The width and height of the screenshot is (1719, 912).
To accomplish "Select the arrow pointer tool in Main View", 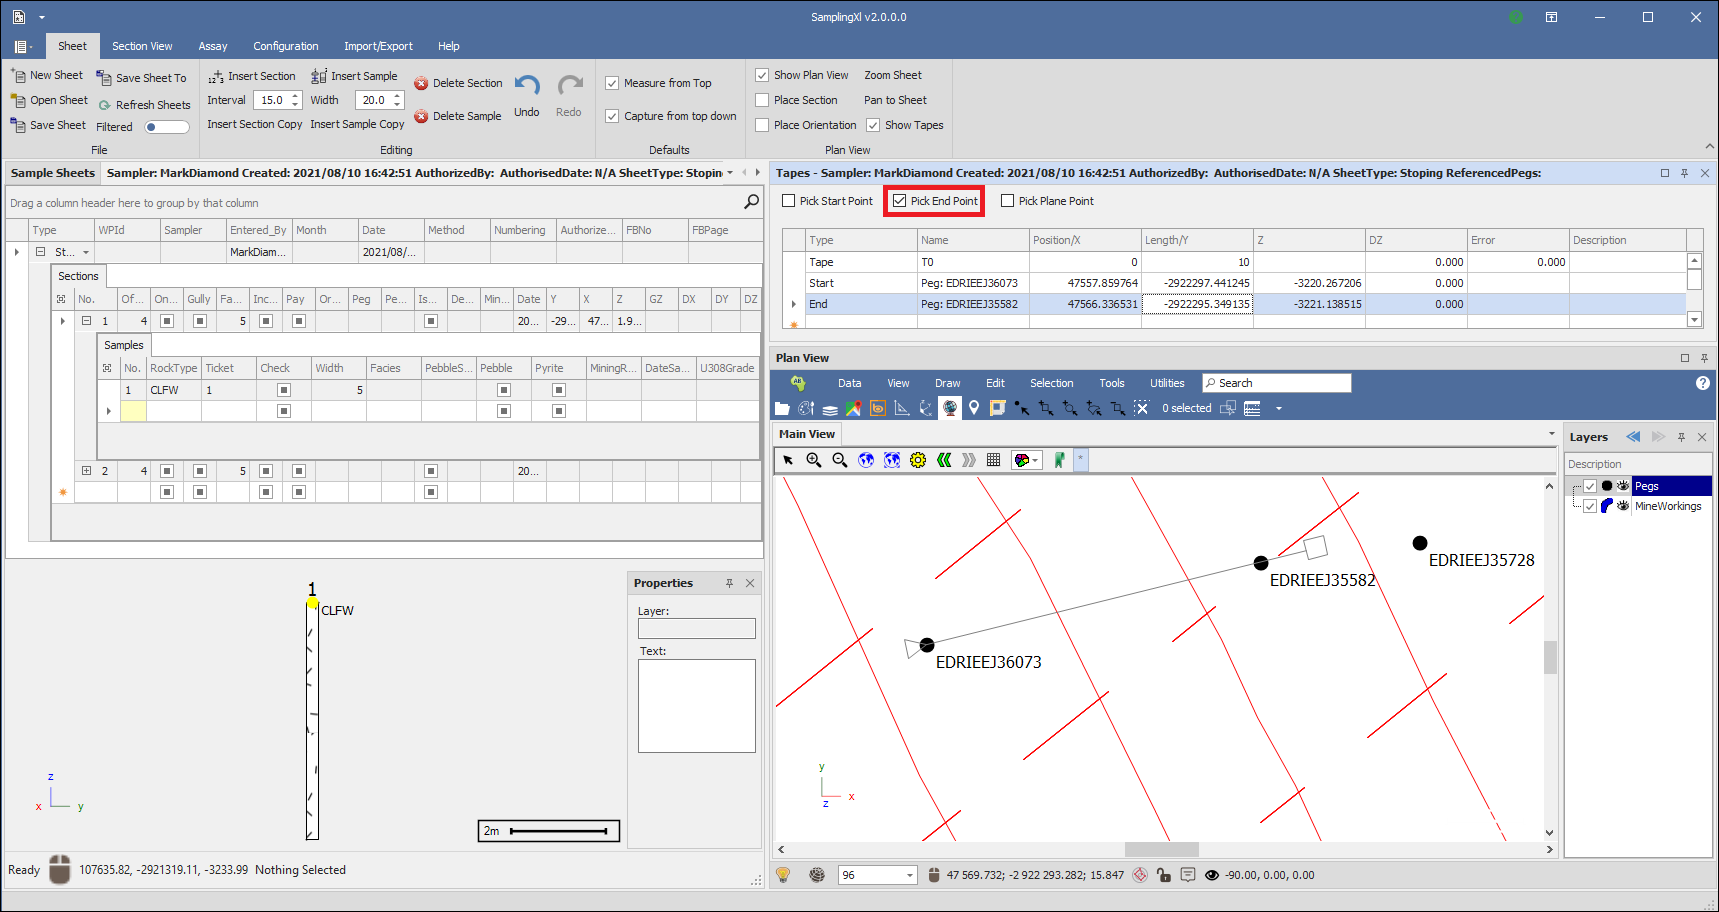I will pyautogui.click(x=788, y=460).
